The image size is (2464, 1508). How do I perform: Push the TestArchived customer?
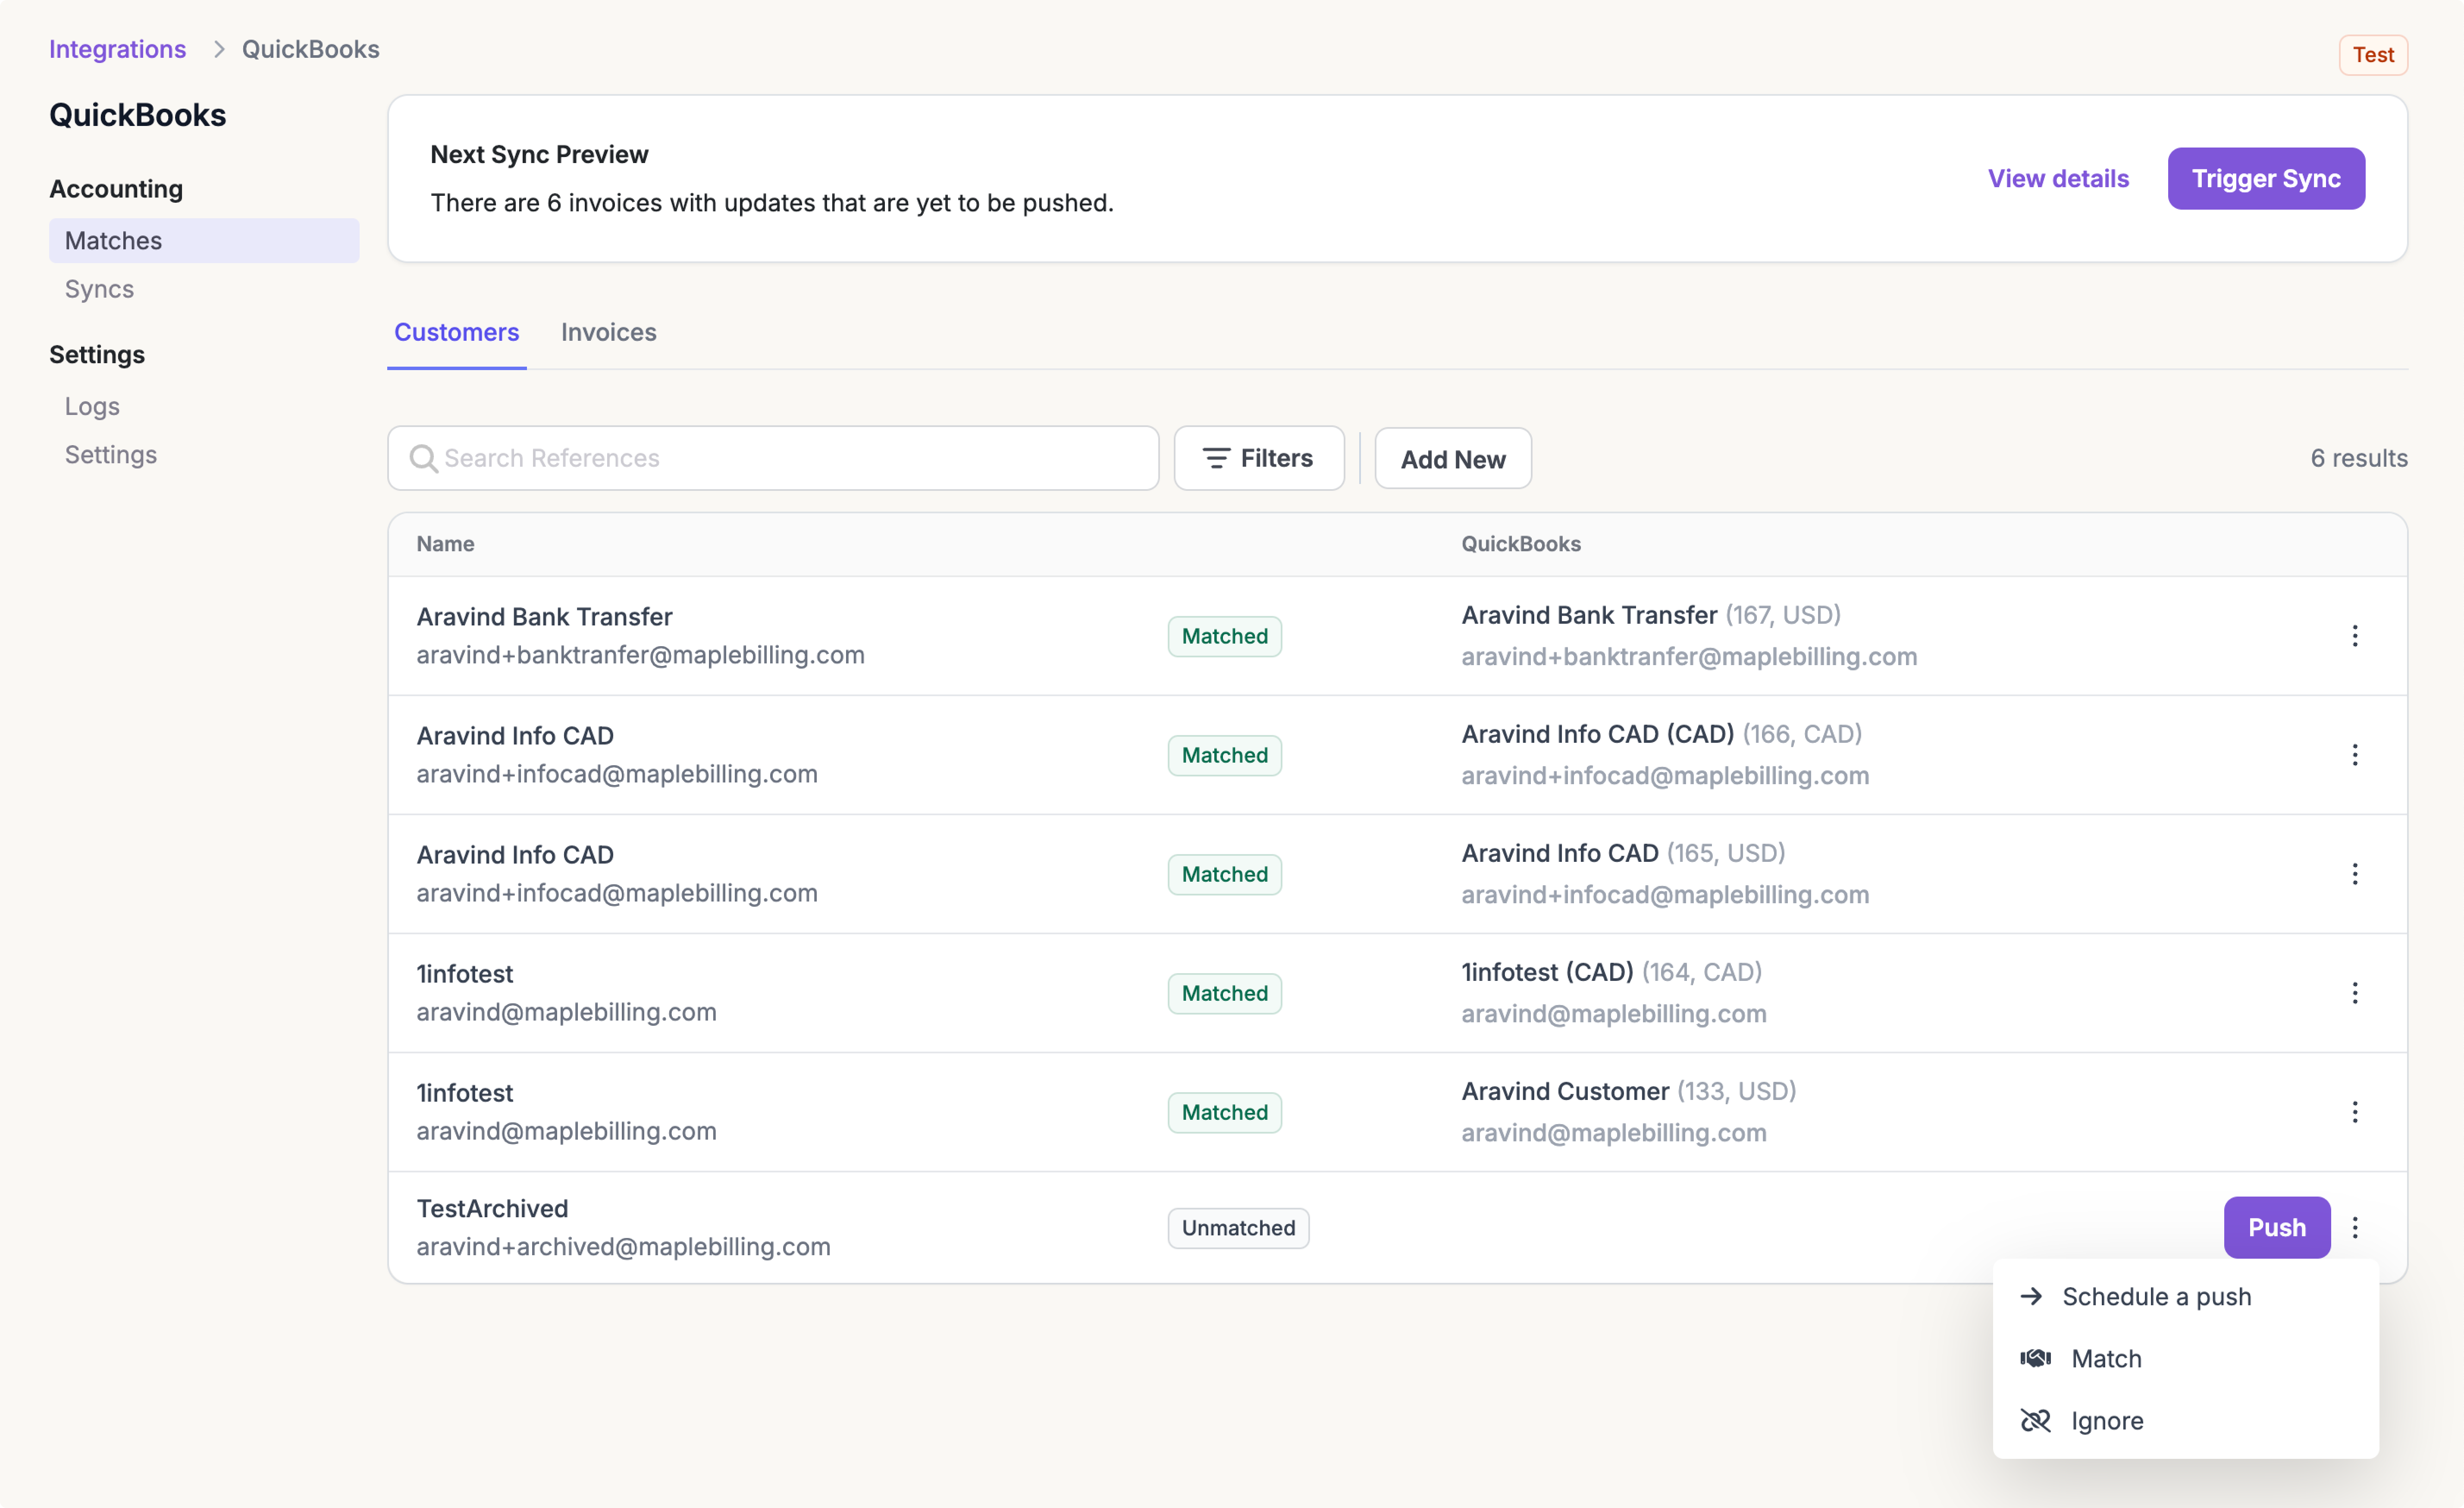(2276, 1227)
